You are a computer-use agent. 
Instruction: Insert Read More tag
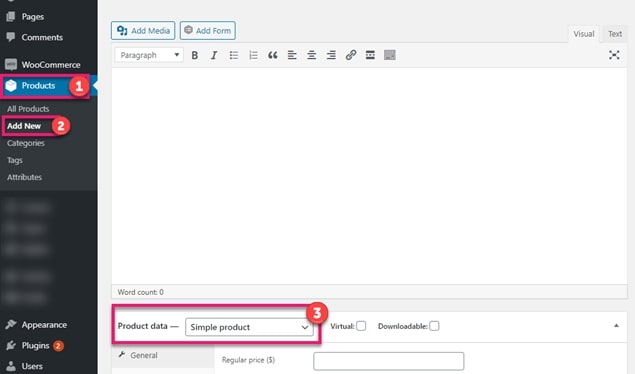pyautogui.click(x=370, y=55)
